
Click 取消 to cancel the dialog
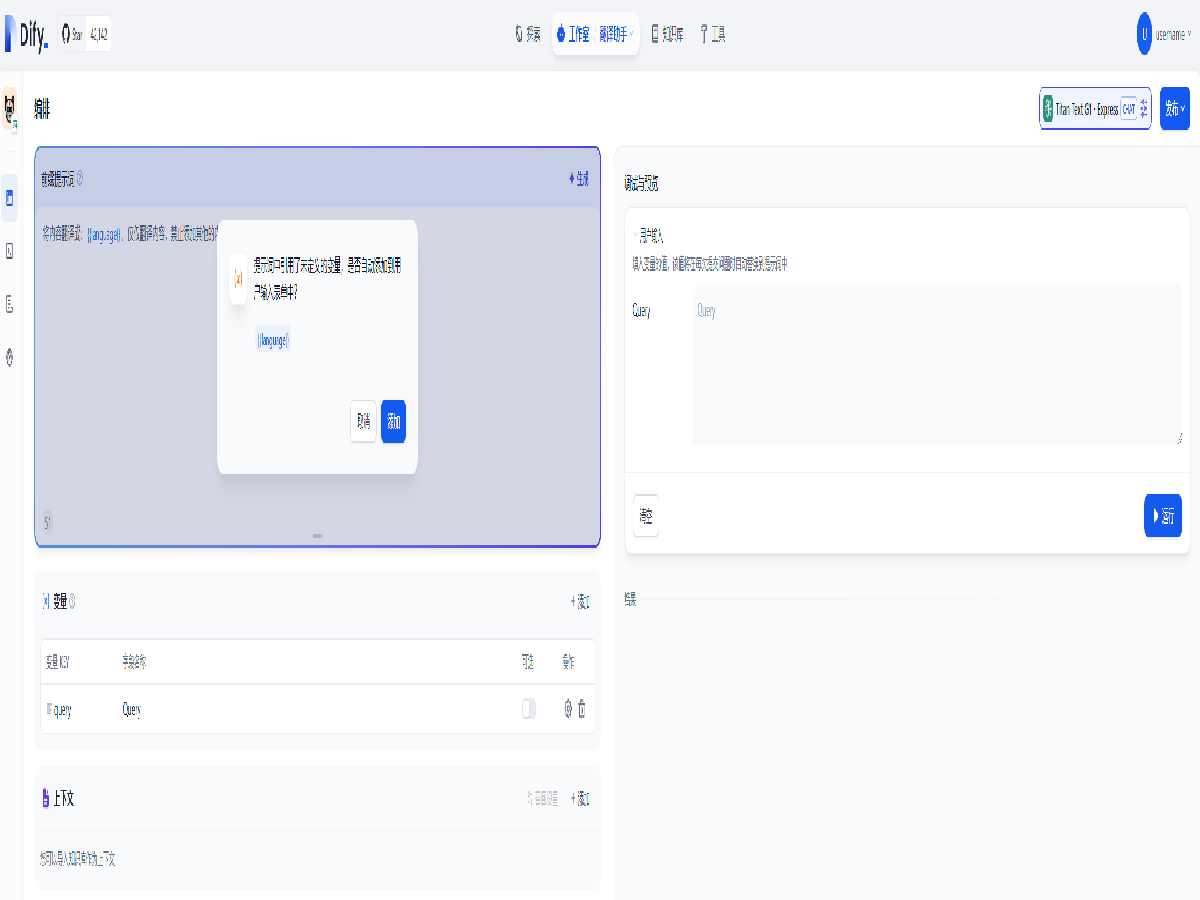pos(363,422)
